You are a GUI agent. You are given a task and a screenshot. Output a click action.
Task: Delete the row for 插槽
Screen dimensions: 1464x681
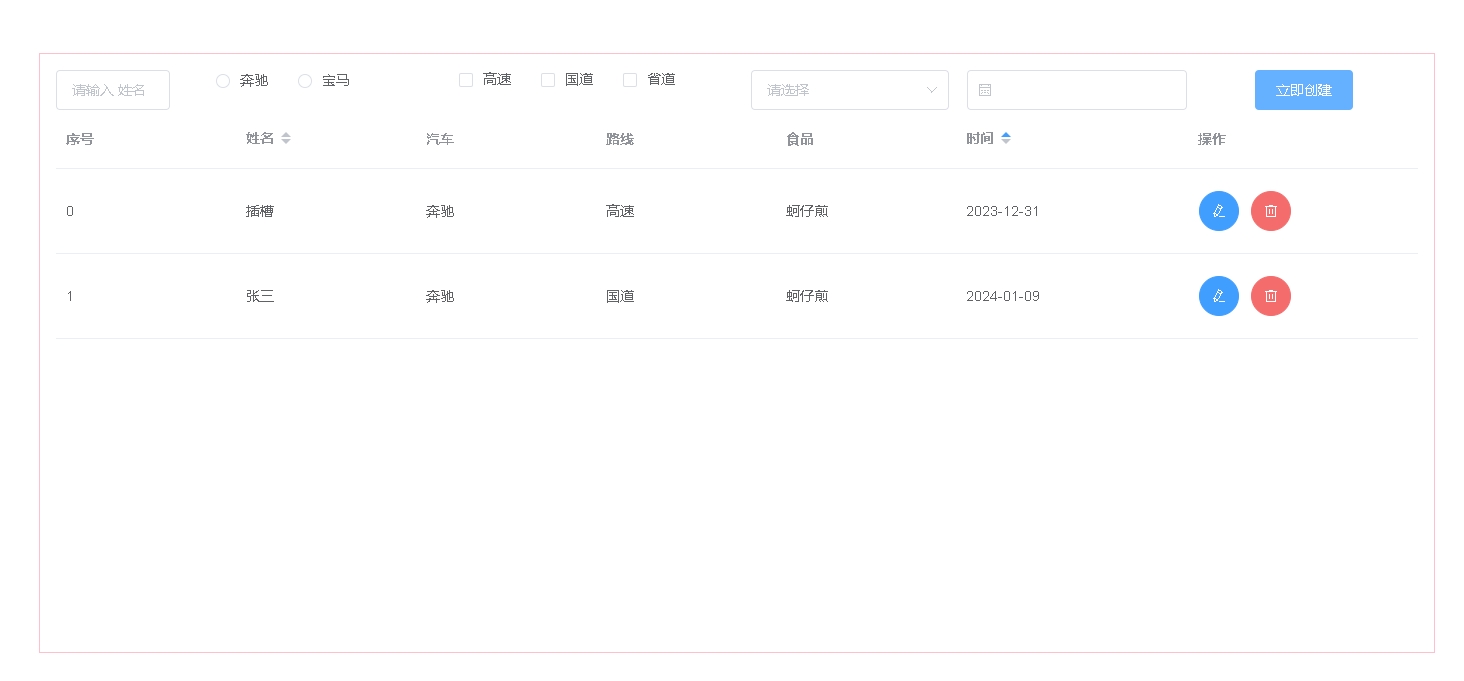[1270, 211]
